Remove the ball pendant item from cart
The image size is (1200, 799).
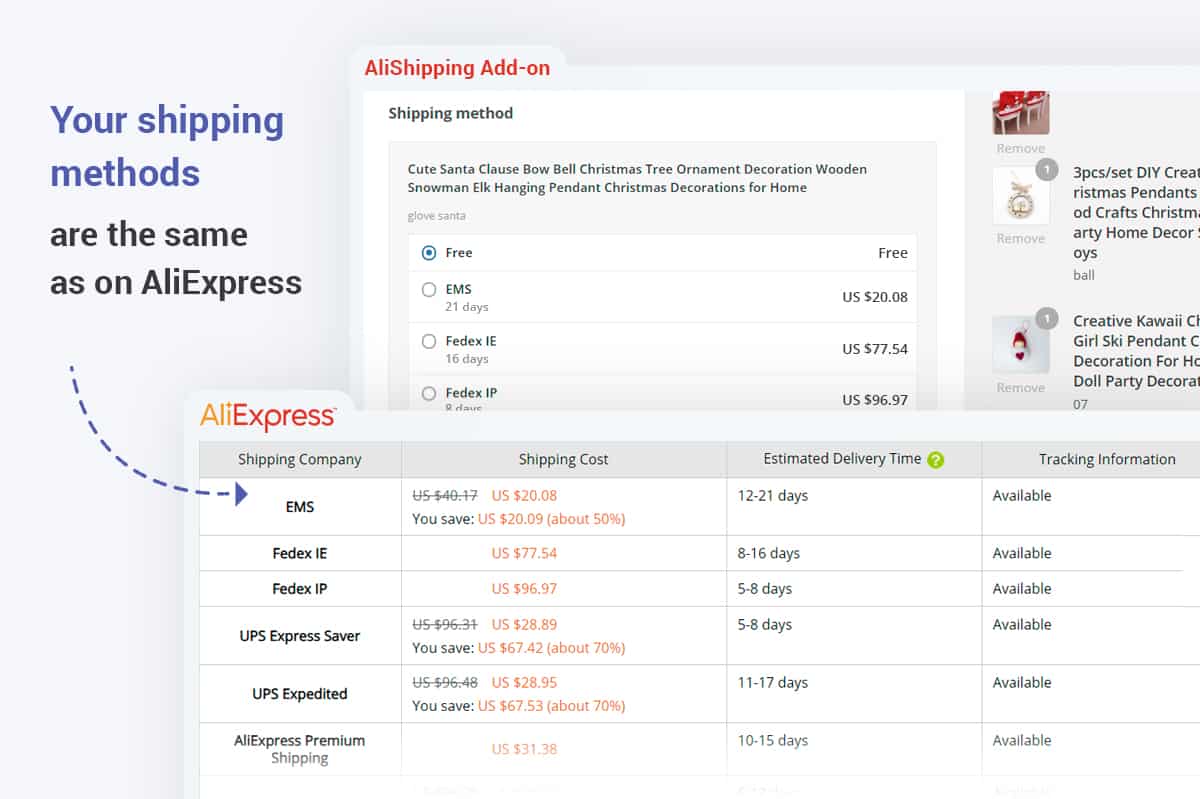(x=1020, y=239)
